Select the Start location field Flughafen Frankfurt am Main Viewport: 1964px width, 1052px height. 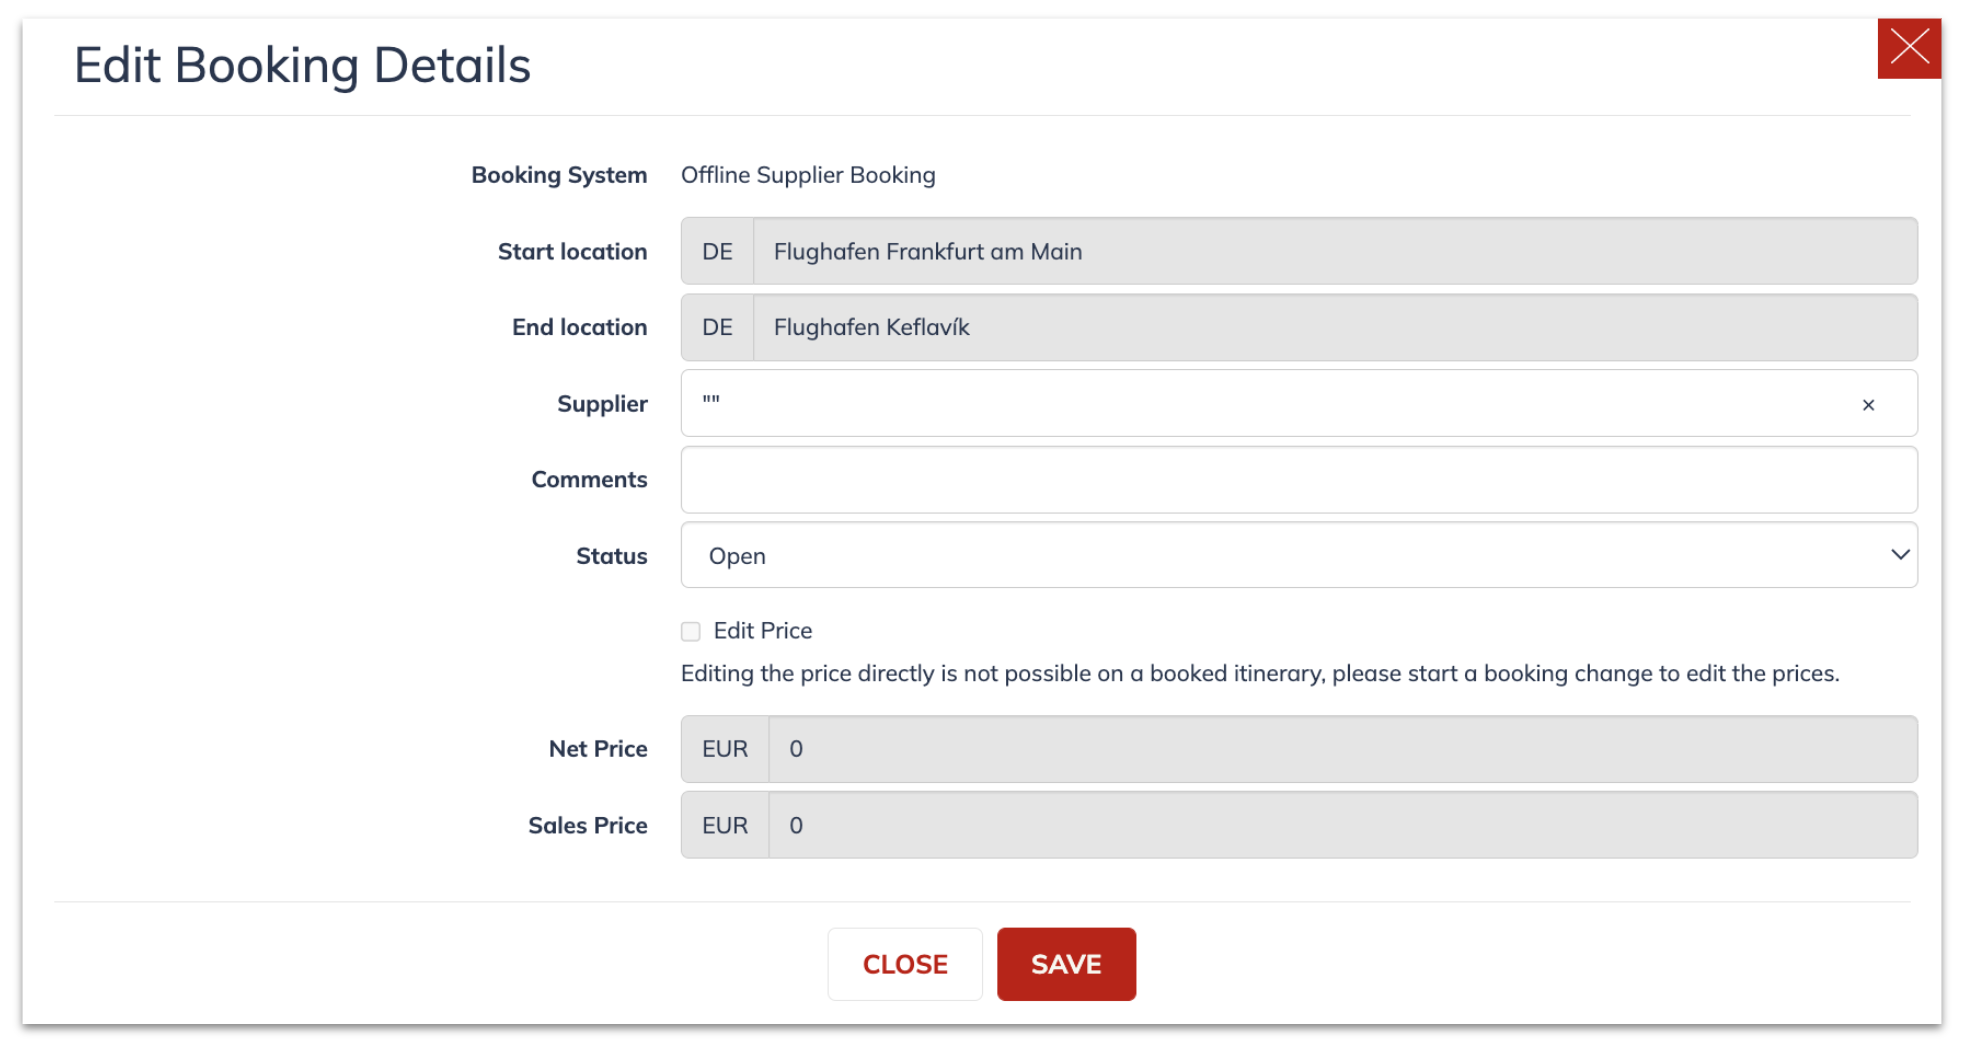click(x=1334, y=251)
